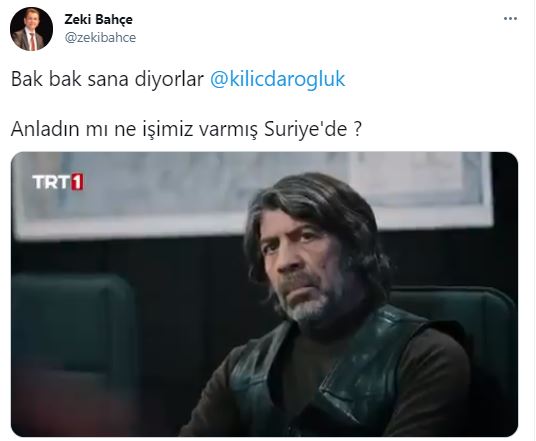The image size is (536, 441).
Task: Open the three-dot more options menu
Action: [x=510, y=19]
